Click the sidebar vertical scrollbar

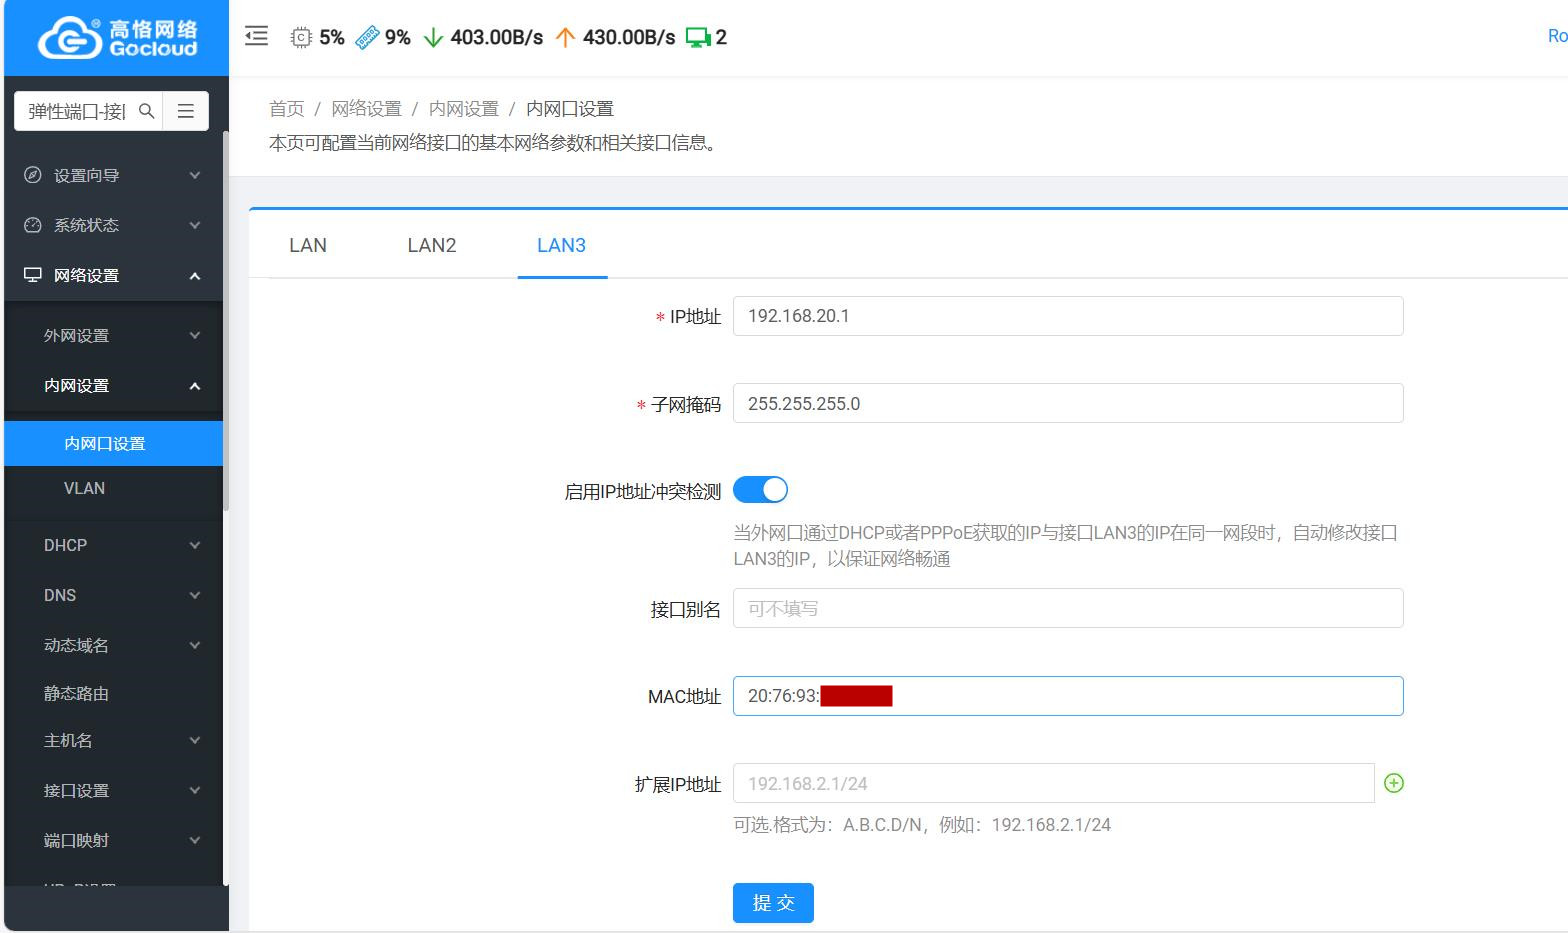click(226, 320)
